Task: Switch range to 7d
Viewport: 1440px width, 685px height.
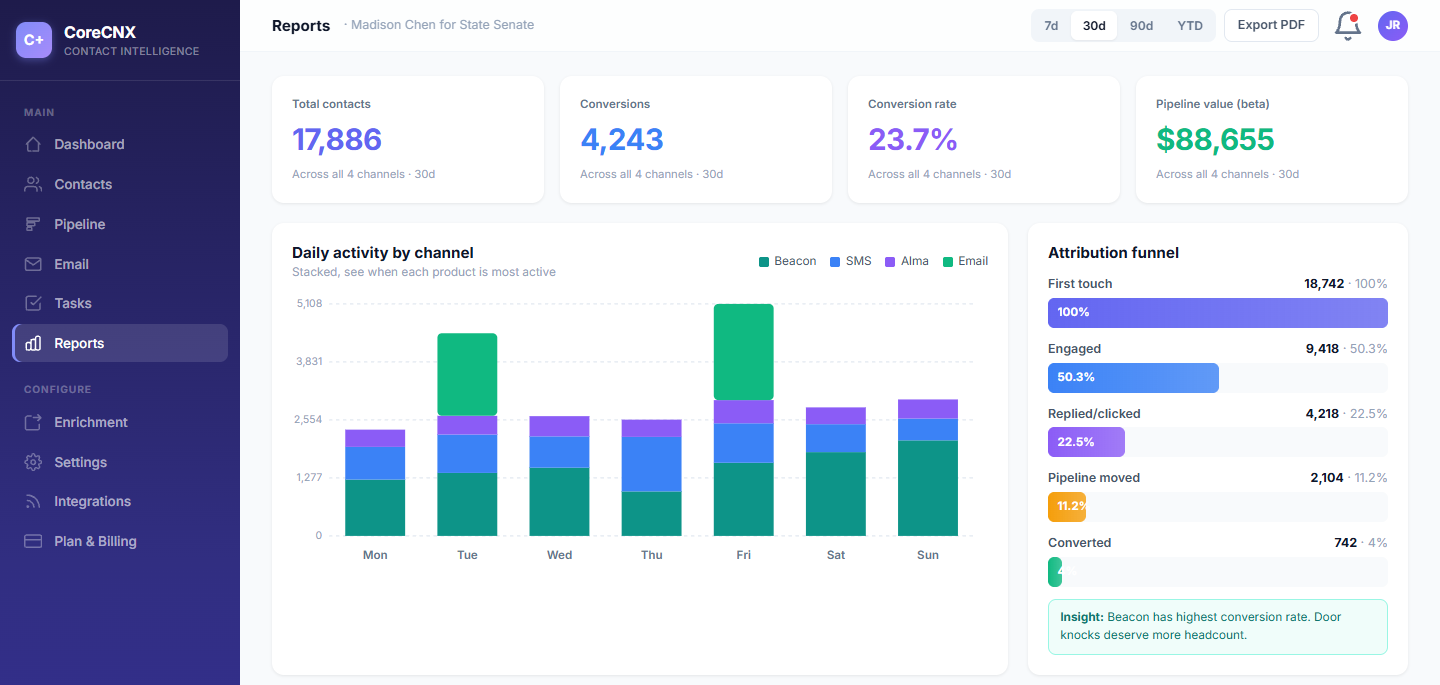Action: coord(1051,26)
